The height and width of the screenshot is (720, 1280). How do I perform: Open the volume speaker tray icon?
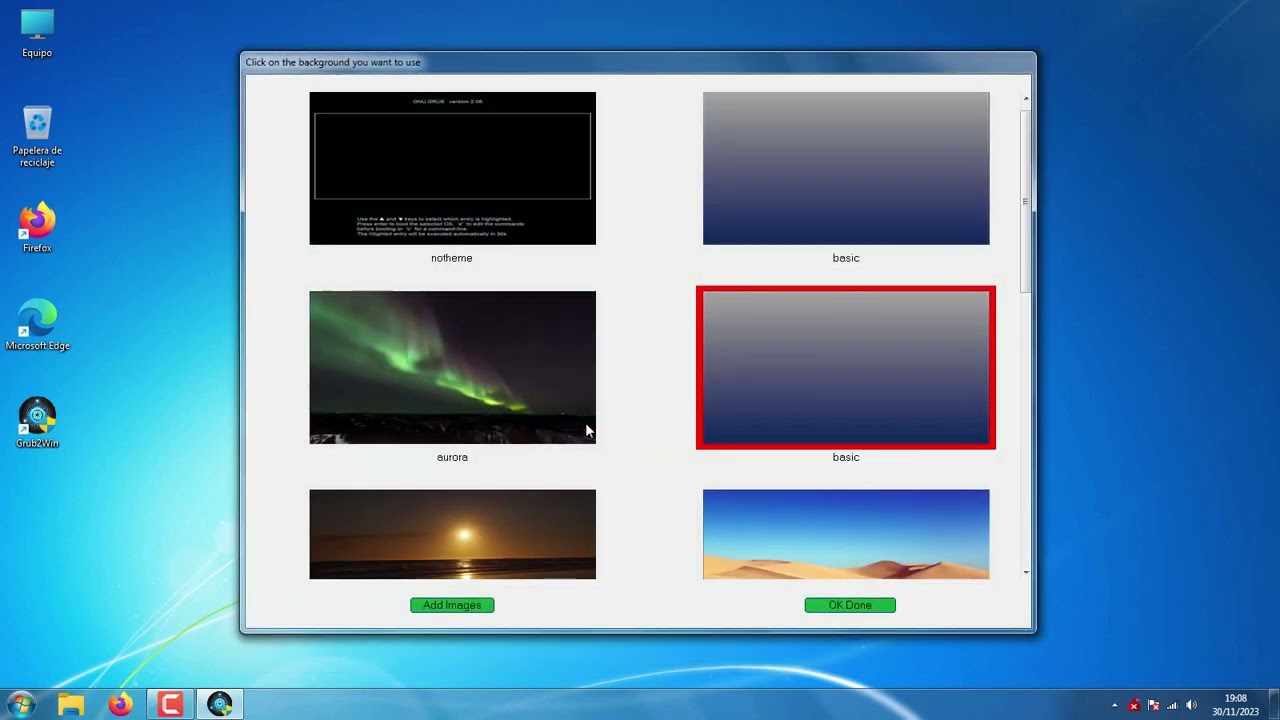point(1191,705)
